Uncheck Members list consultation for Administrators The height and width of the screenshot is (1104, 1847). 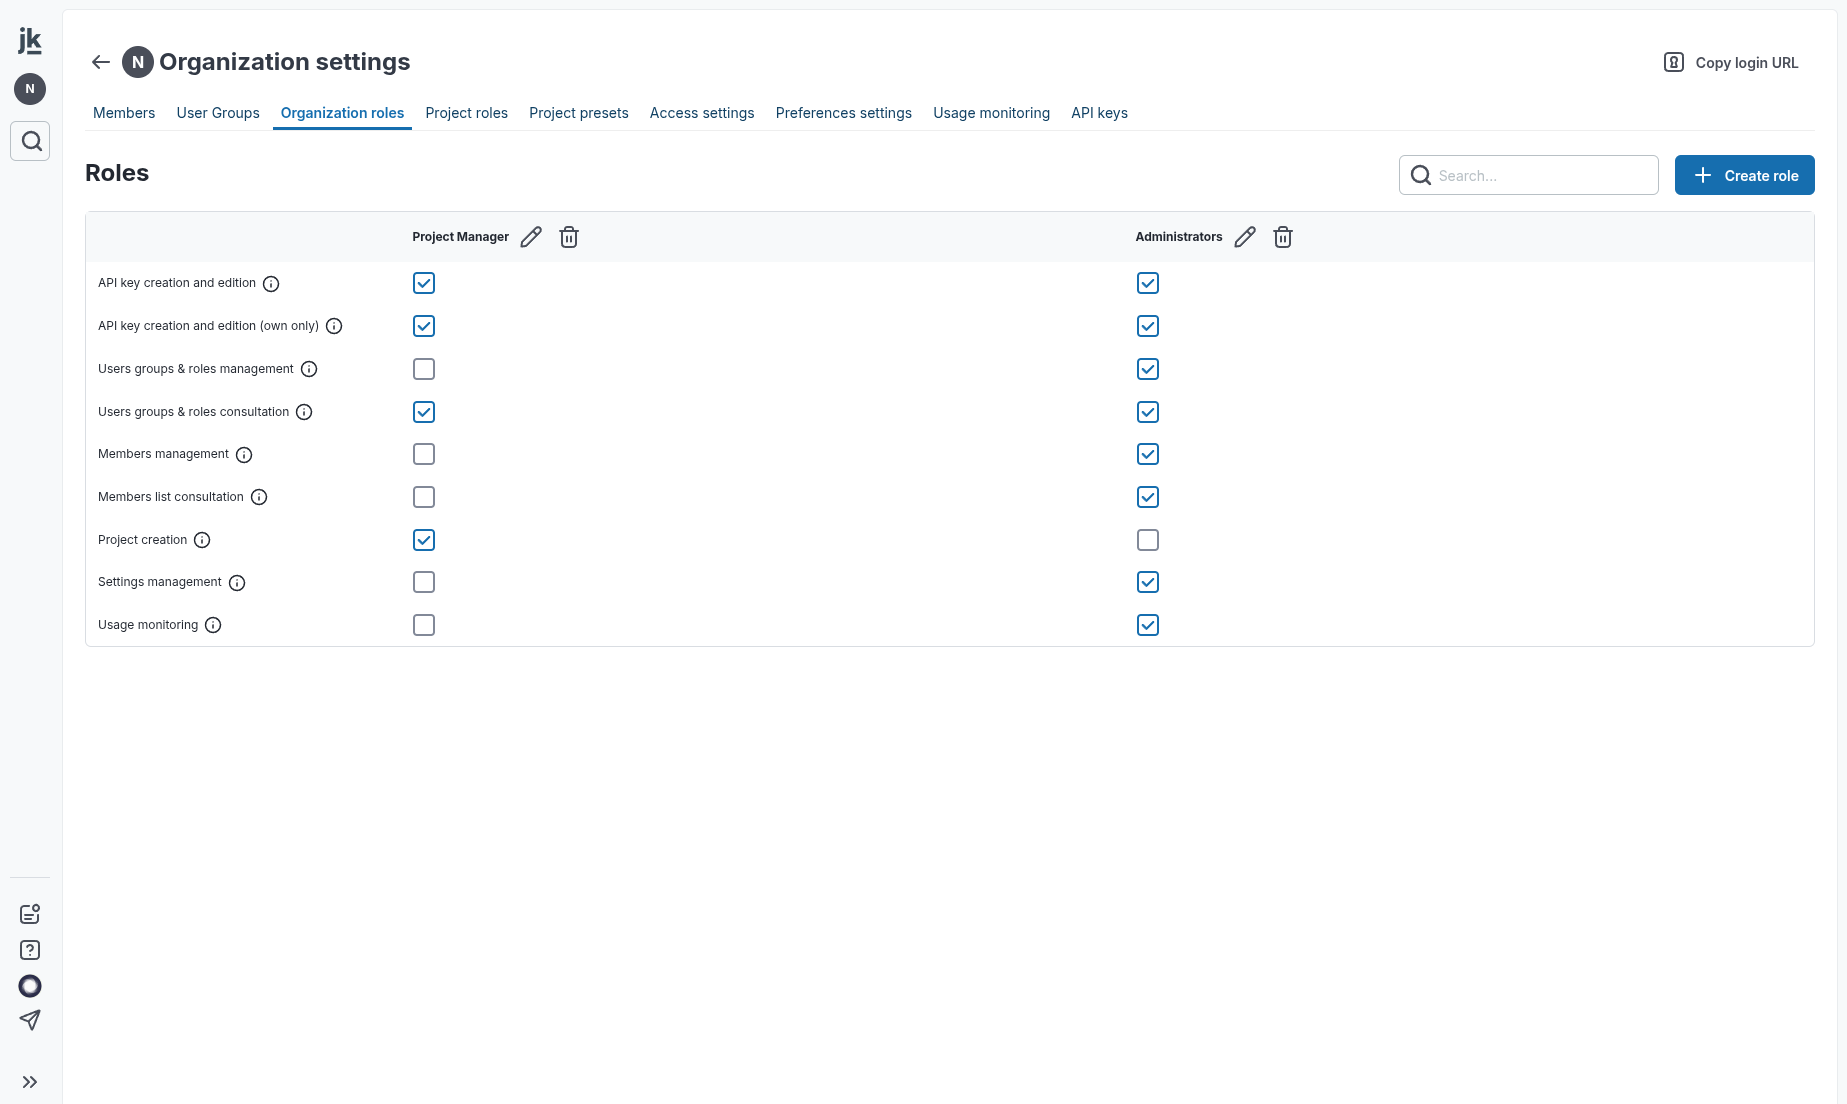[1148, 497]
